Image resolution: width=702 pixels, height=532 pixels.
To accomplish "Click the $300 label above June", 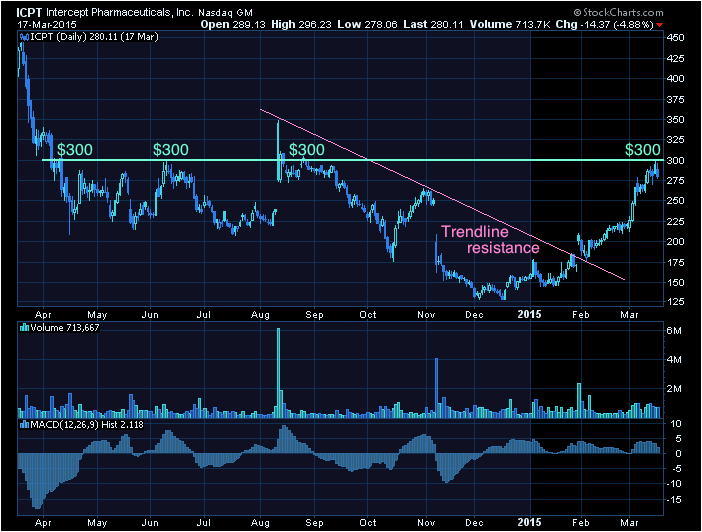I will pyautogui.click(x=171, y=149).
